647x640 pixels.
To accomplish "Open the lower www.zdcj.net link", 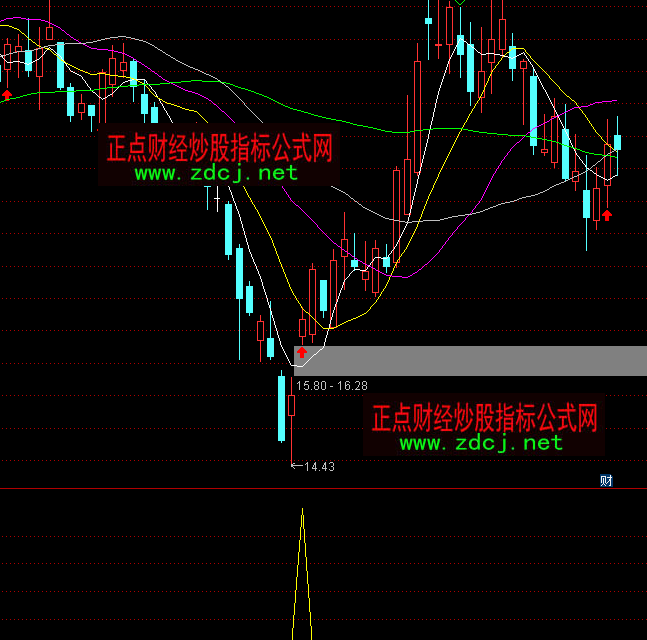I will 481,442.
